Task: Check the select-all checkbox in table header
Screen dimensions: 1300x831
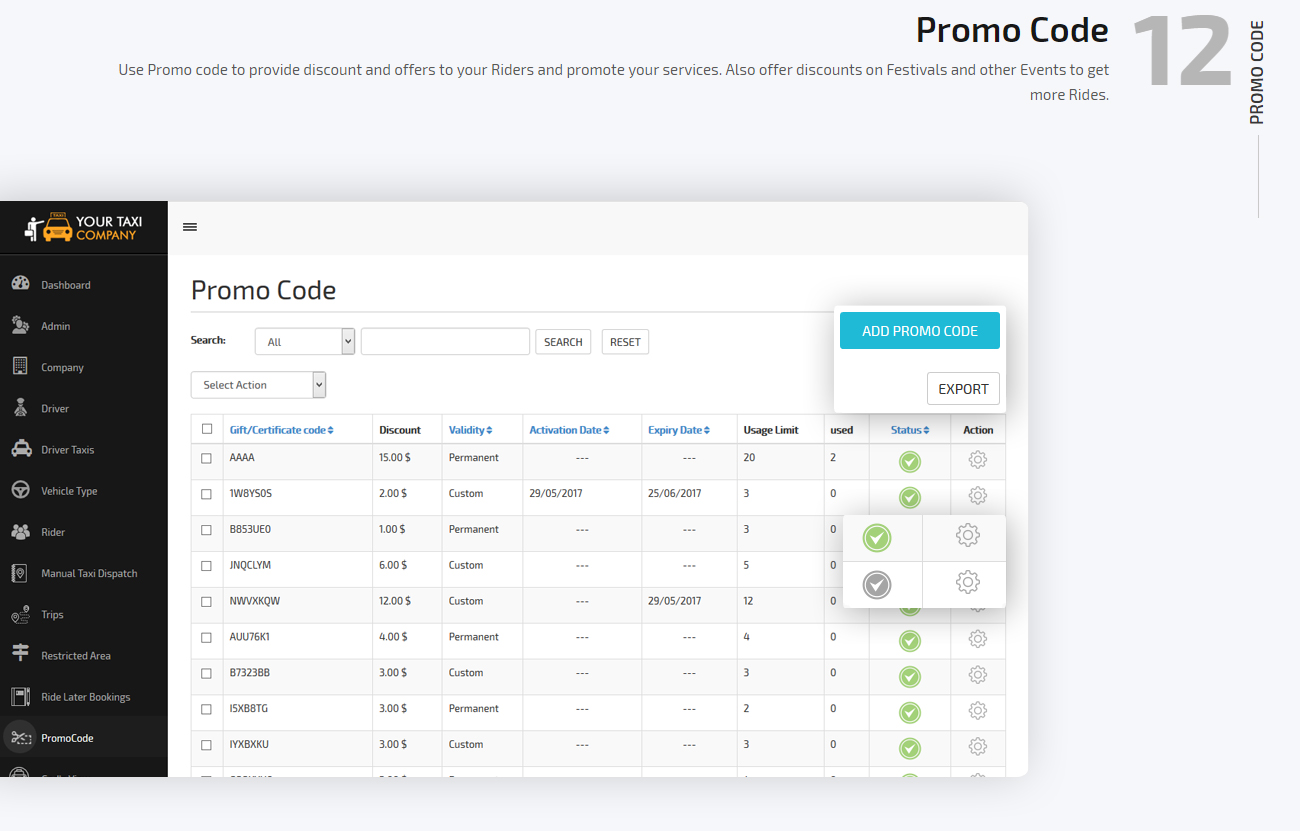Action: [207, 428]
